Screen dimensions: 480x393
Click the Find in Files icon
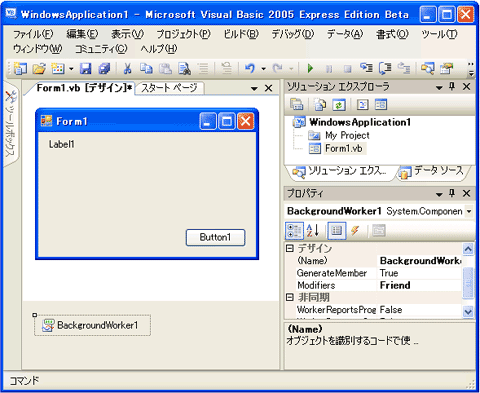tap(184, 69)
